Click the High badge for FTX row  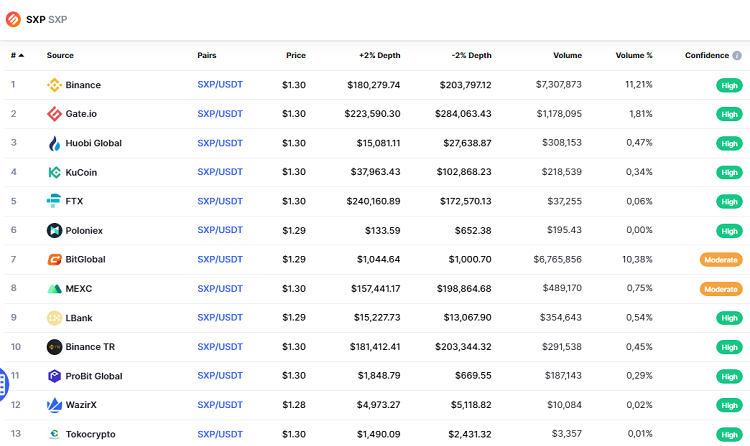[x=729, y=201]
